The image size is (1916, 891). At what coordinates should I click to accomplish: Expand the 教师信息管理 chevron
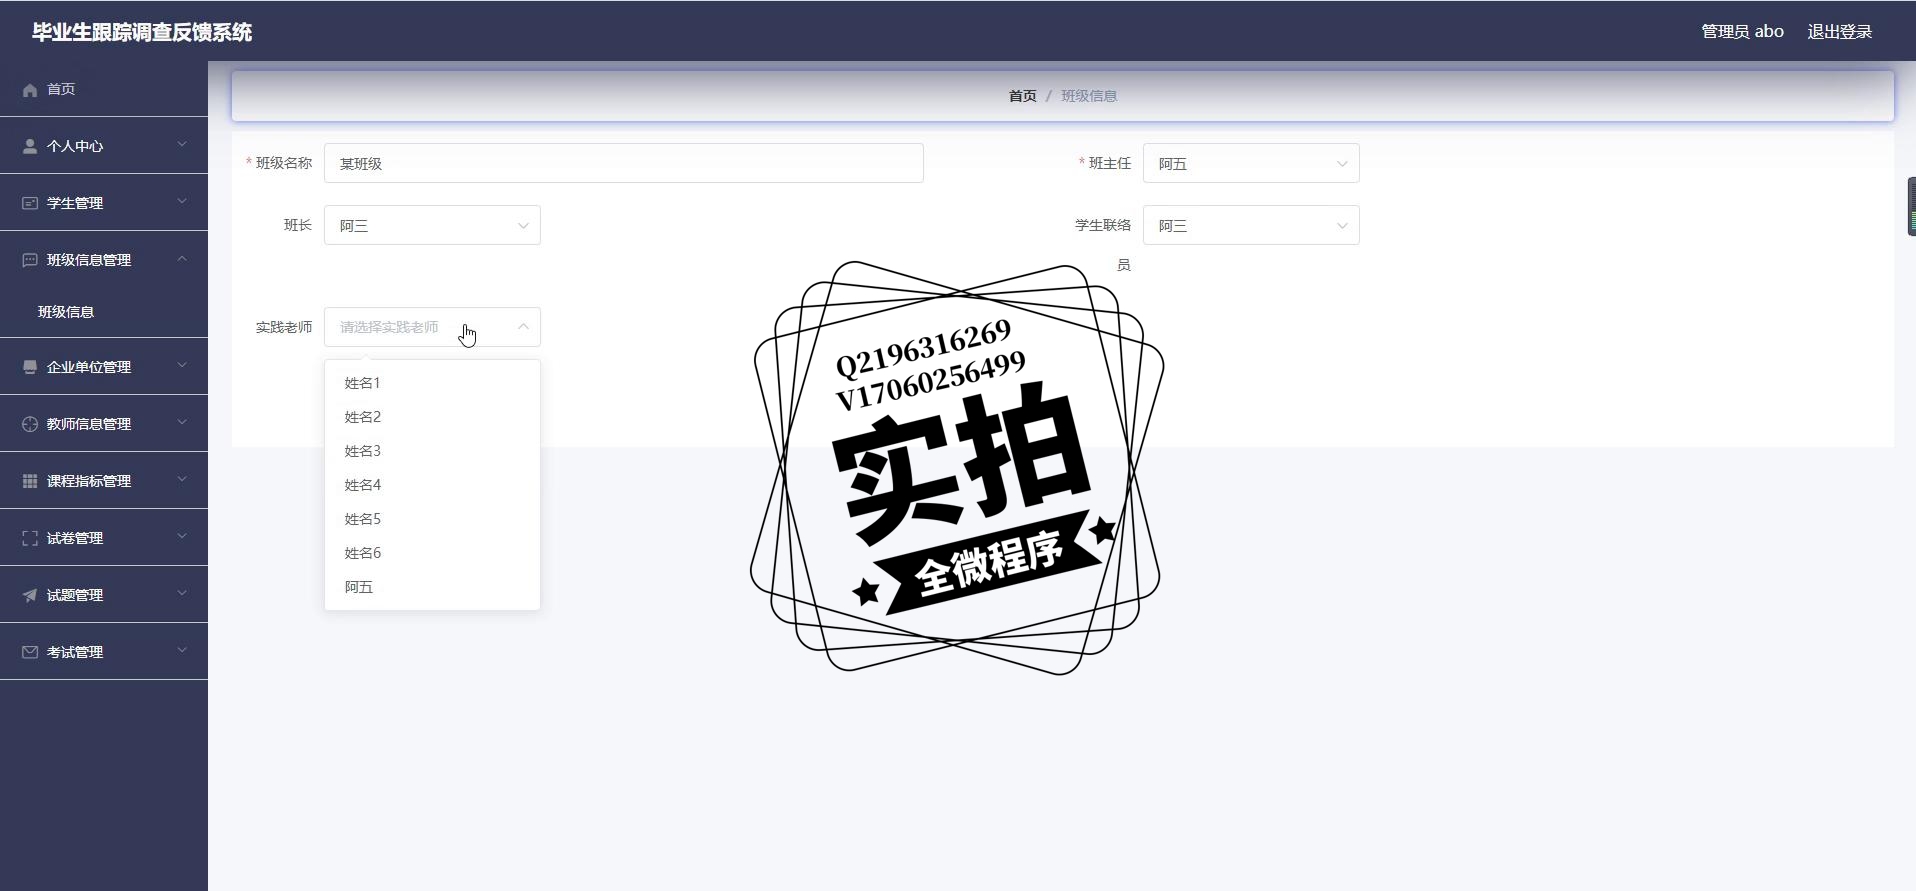[182, 423]
